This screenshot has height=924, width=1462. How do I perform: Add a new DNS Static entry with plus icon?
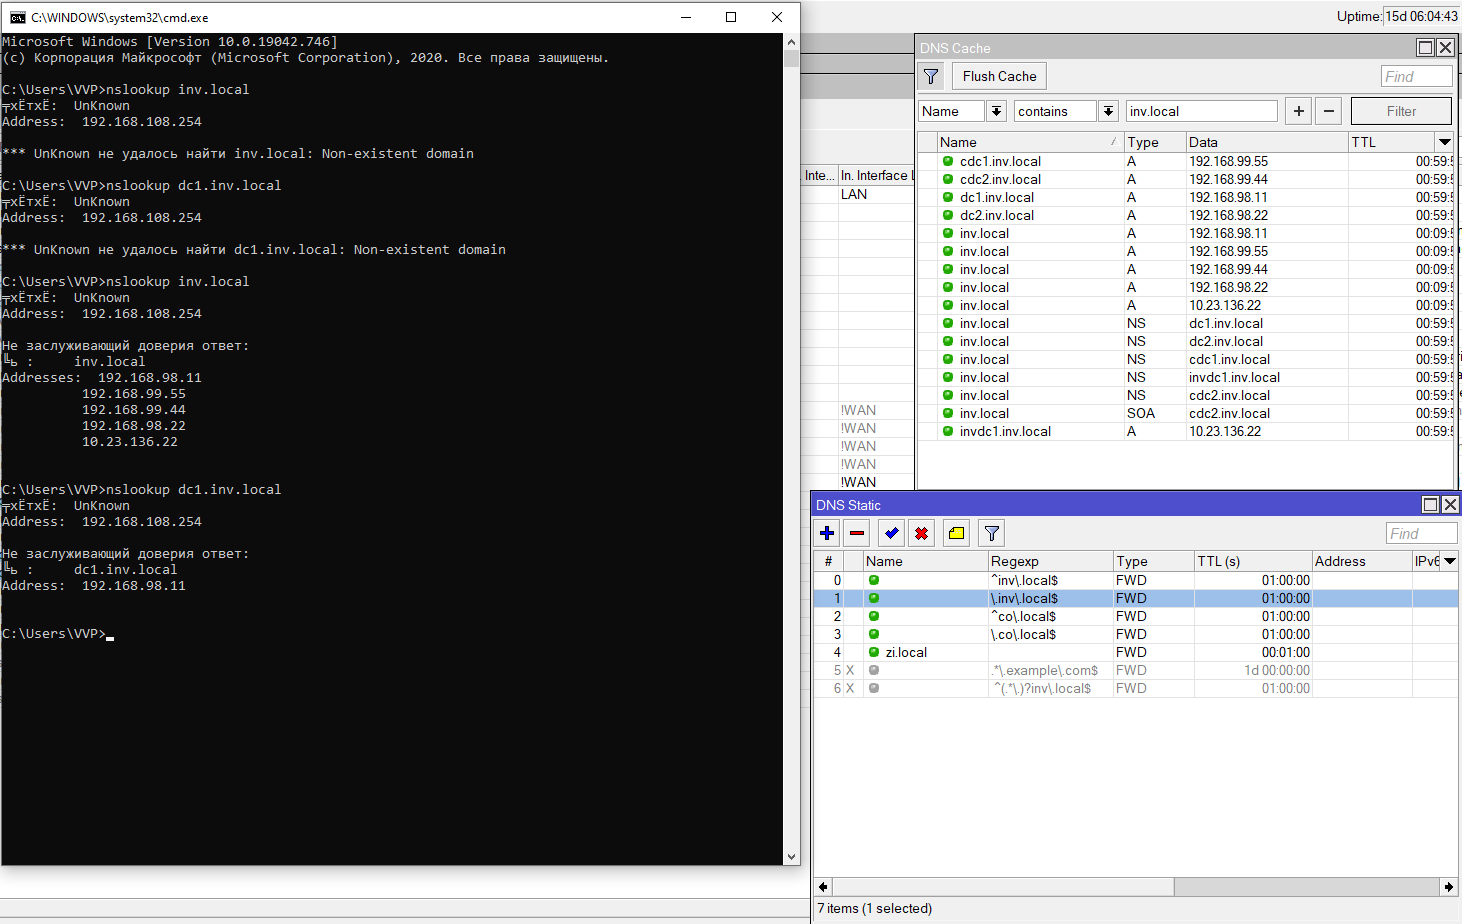pos(827,533)
